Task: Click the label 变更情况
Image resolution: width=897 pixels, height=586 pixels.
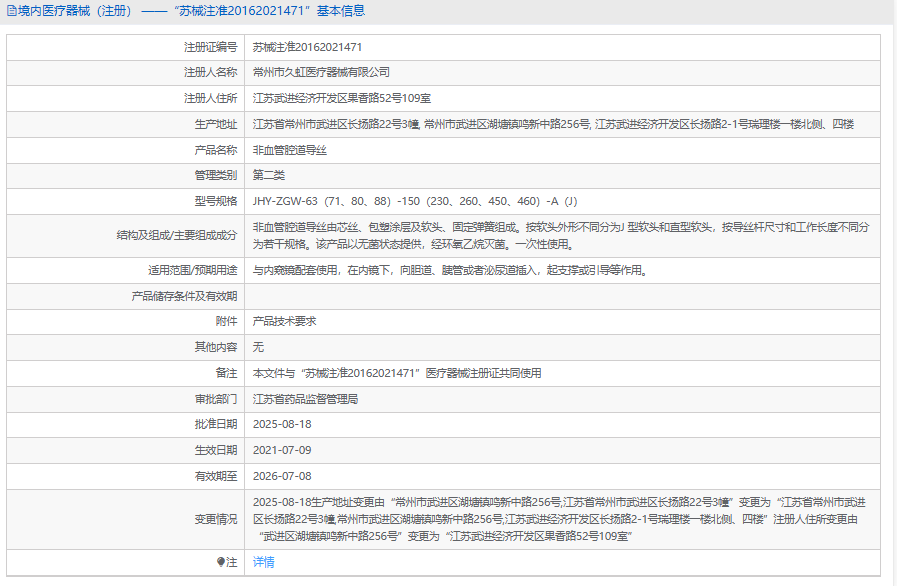Action: [216, 519]
